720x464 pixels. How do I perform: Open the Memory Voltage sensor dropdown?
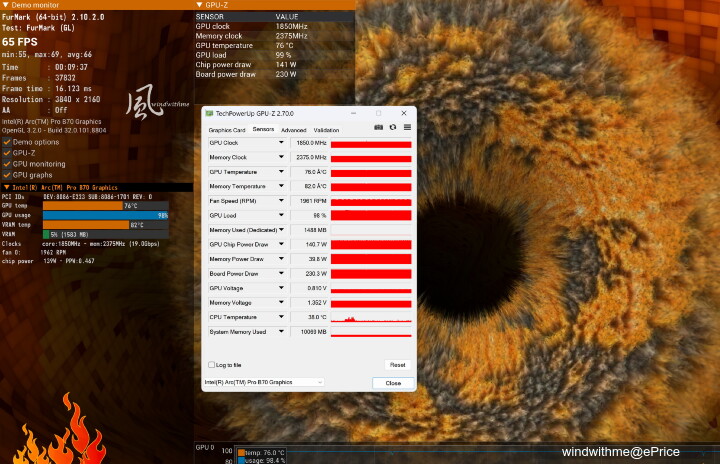[x=281, y=303]
